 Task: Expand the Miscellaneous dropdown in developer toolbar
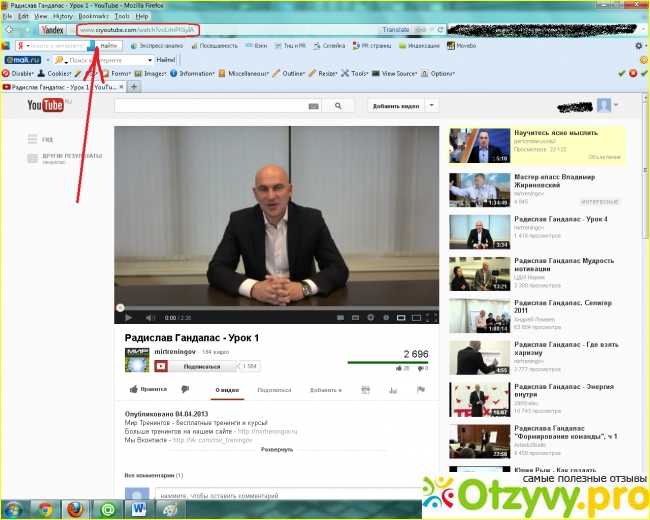(x=243, y=73)
